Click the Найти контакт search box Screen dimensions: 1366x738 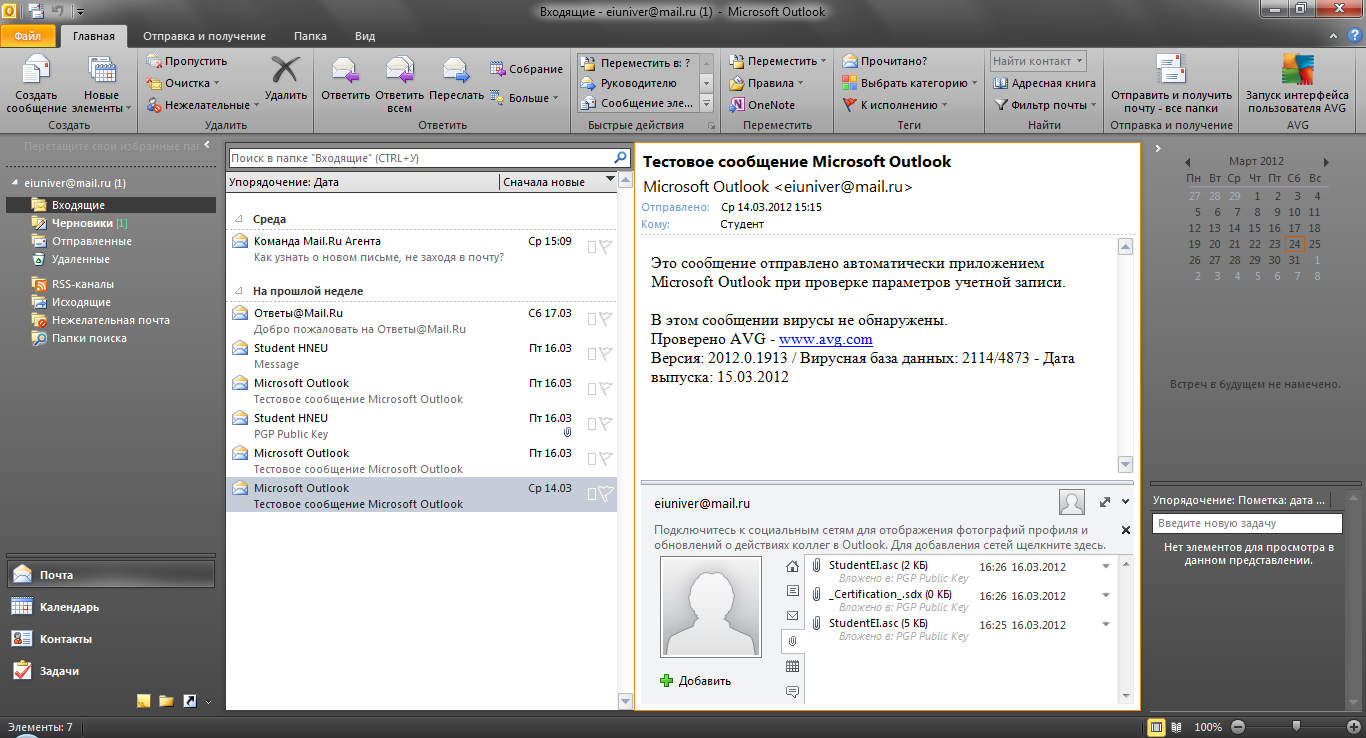pos(1037,61)
